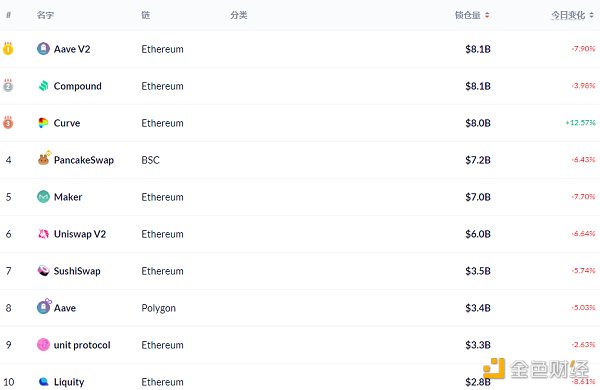
Task: Click the Maker teal logo icon
Action: pos(43,197)
